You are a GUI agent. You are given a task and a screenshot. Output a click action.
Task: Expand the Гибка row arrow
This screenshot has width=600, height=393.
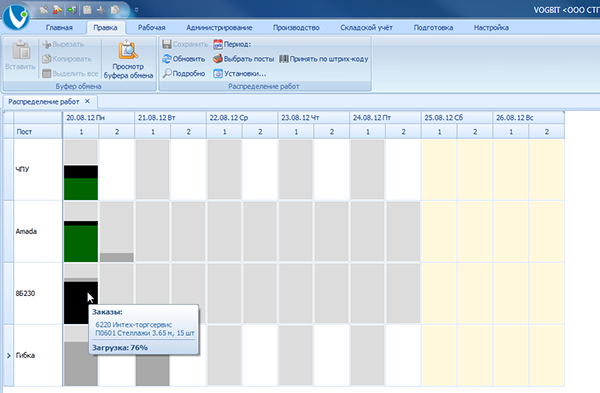pyautogui.click(x=8, y=355)
